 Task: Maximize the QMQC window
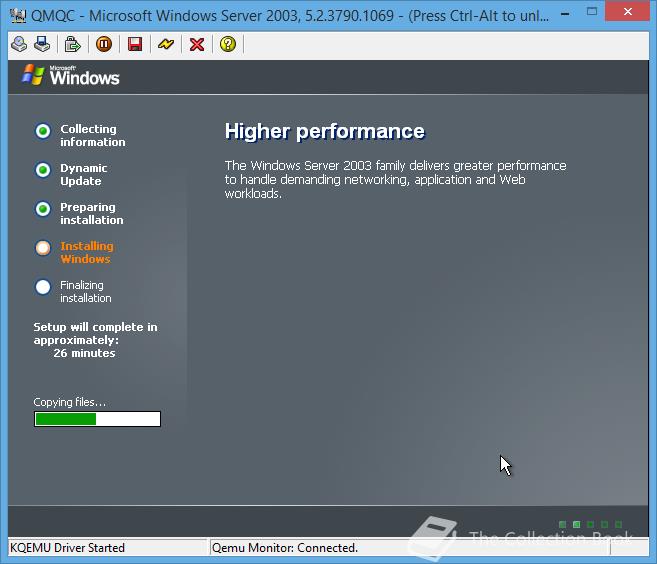592,12
